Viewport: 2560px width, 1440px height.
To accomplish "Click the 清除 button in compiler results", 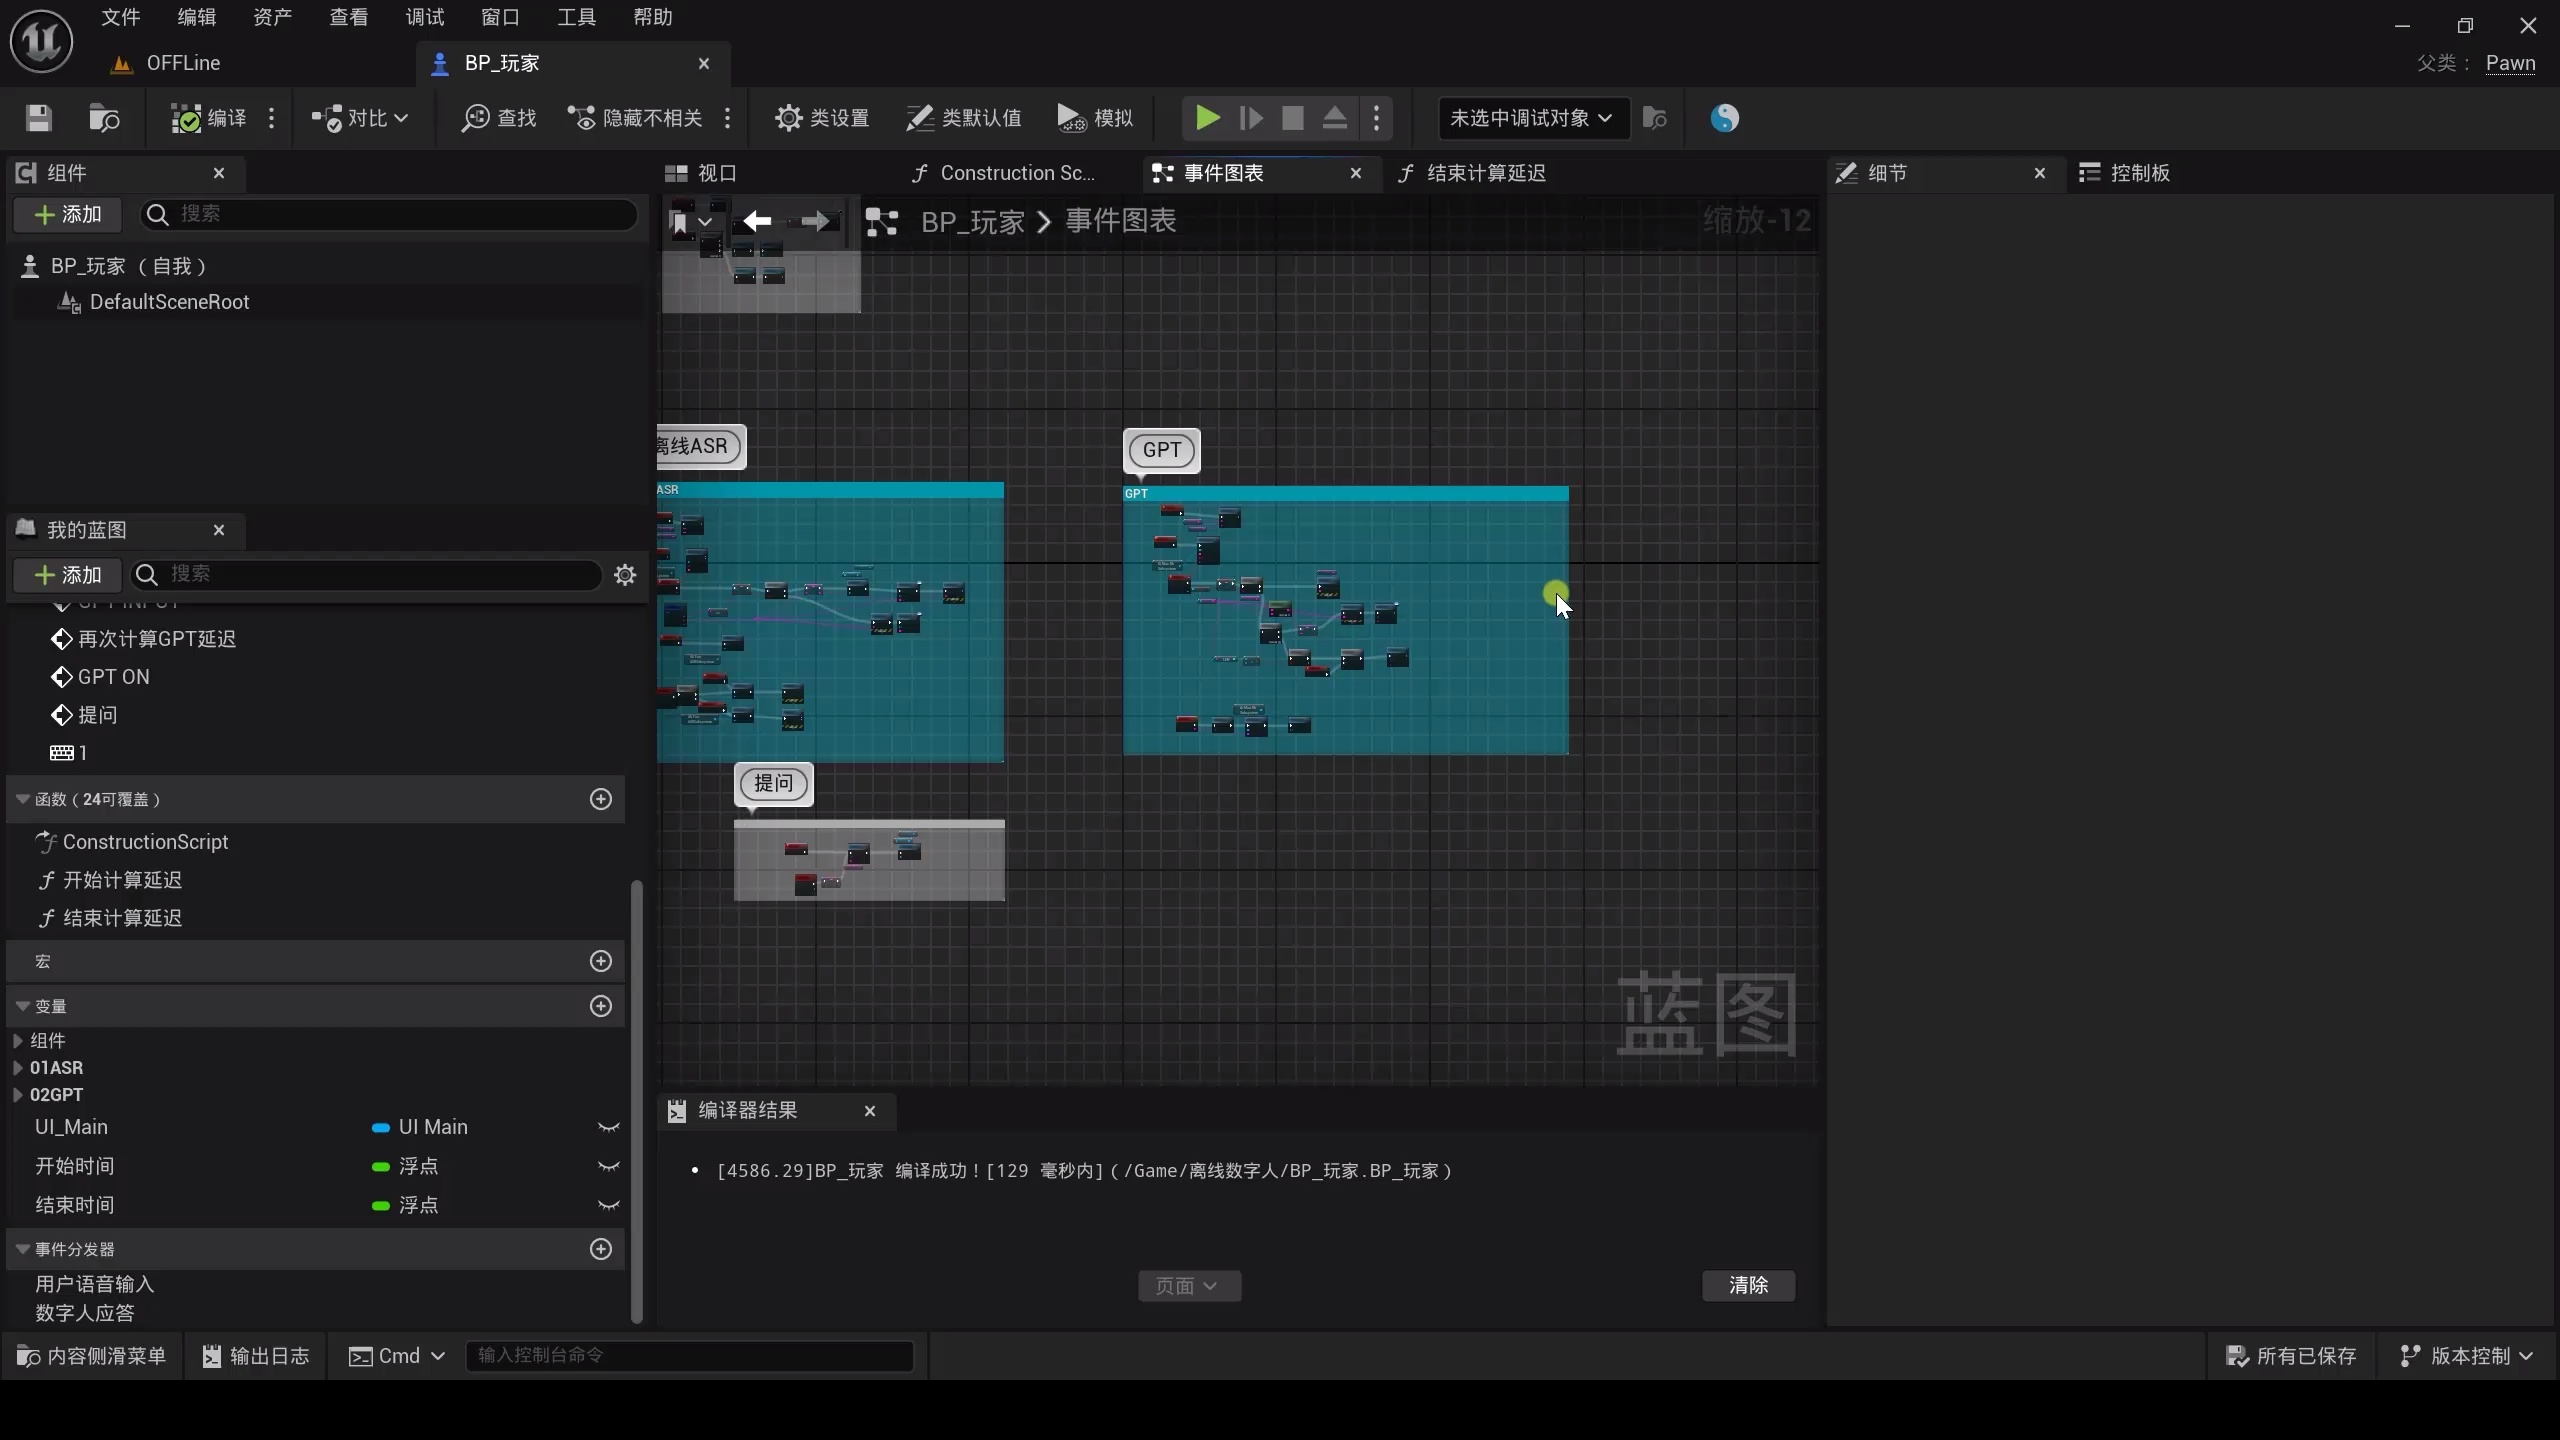I will point(1748,1285).
